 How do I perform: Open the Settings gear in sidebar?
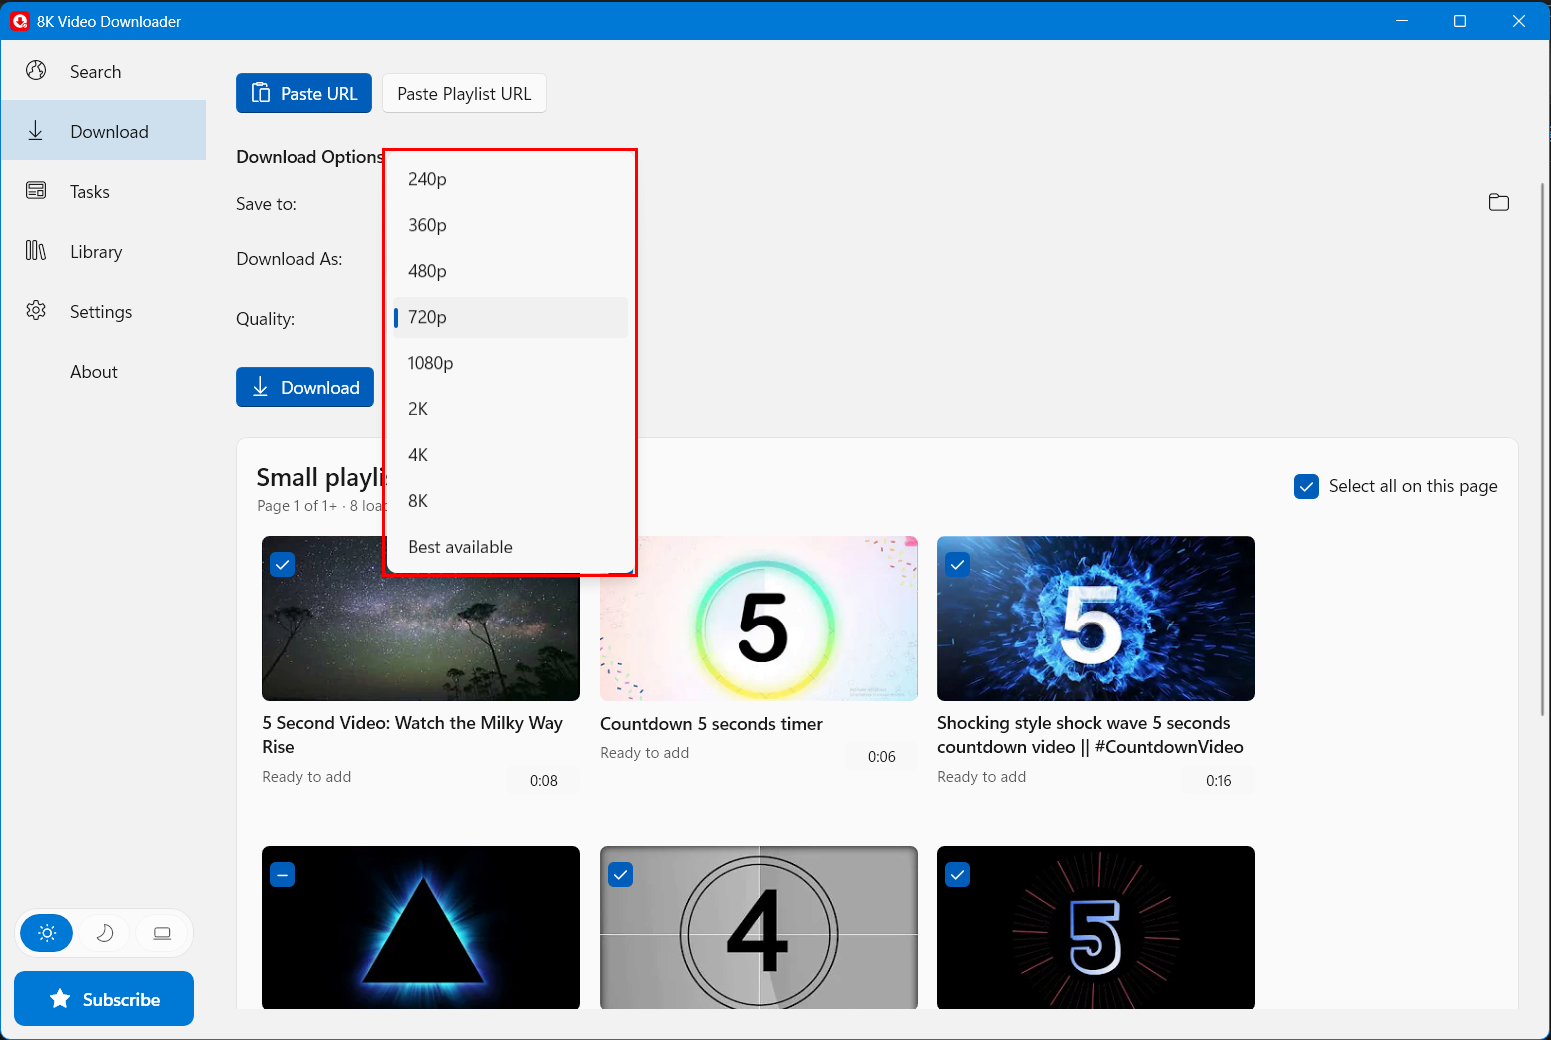pyautogui.click(x=36, y=311)
